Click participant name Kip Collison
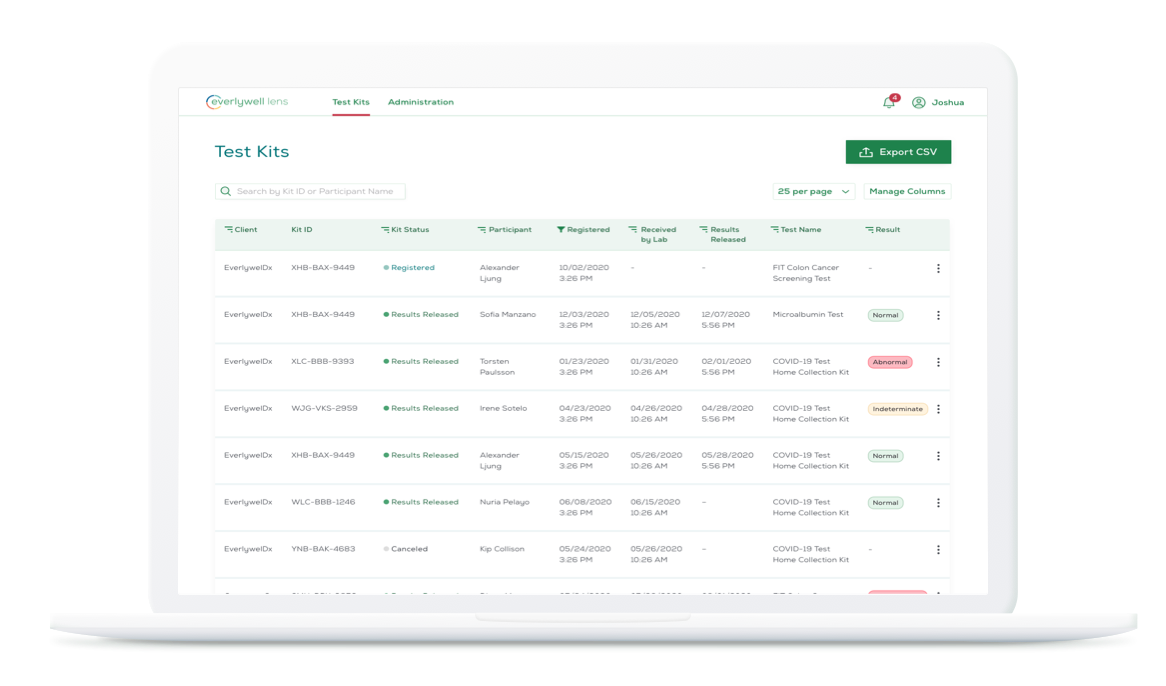The width and height of the screenshot is (1166, 686). (502, 549)
